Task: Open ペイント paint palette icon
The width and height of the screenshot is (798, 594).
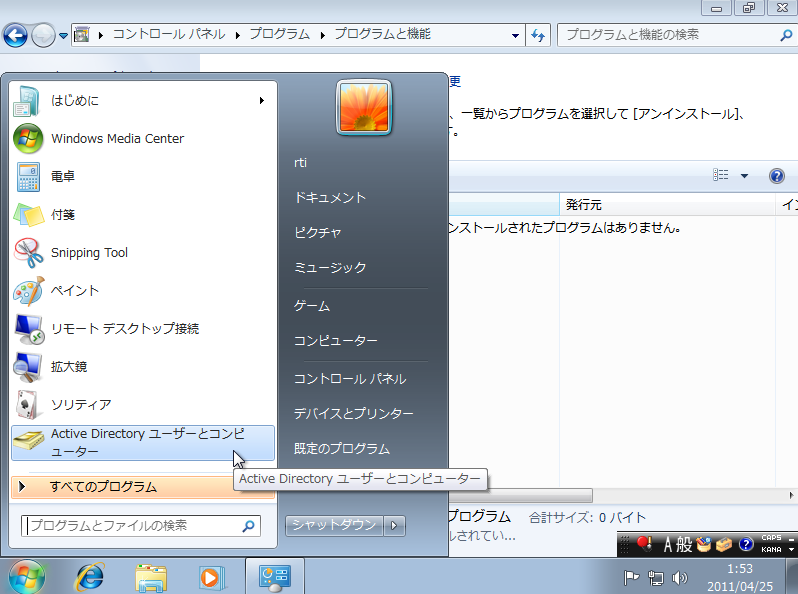Action: click(x=28, y=291)
